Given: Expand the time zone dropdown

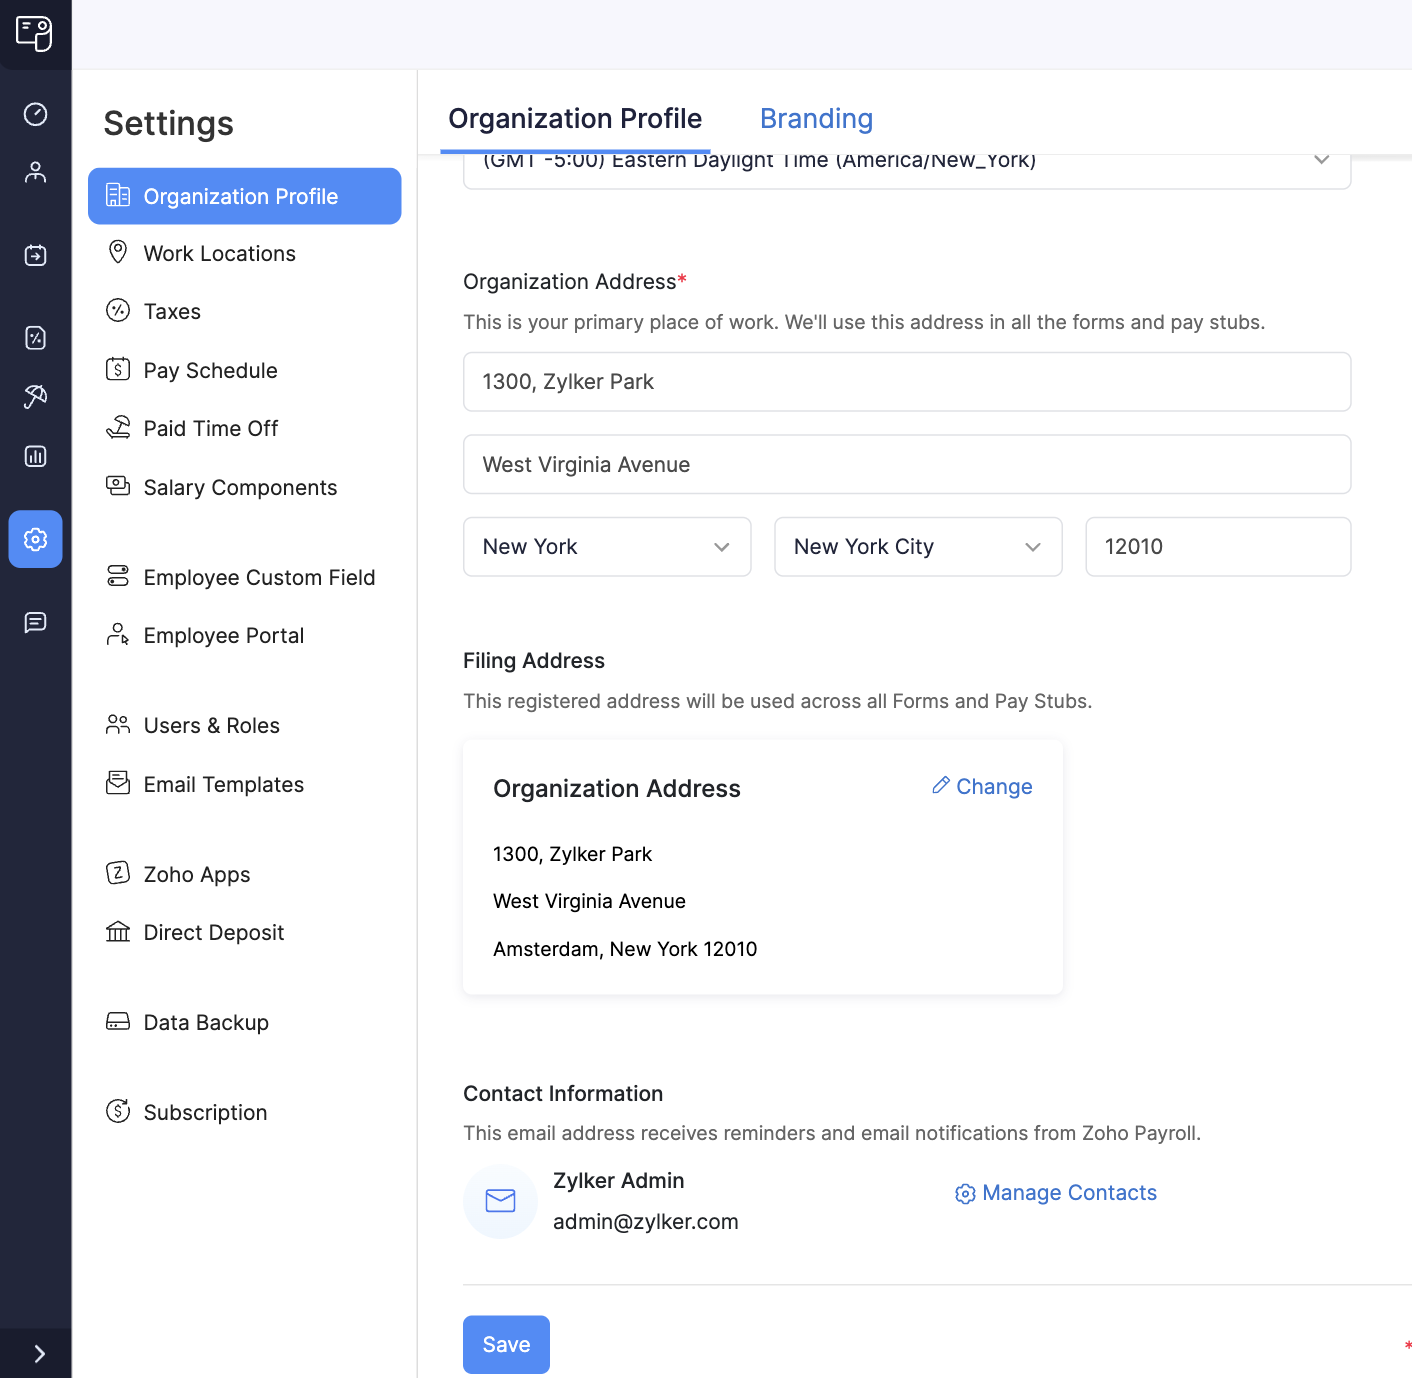Looking at the screenshot, I should tap(1321, 160).
